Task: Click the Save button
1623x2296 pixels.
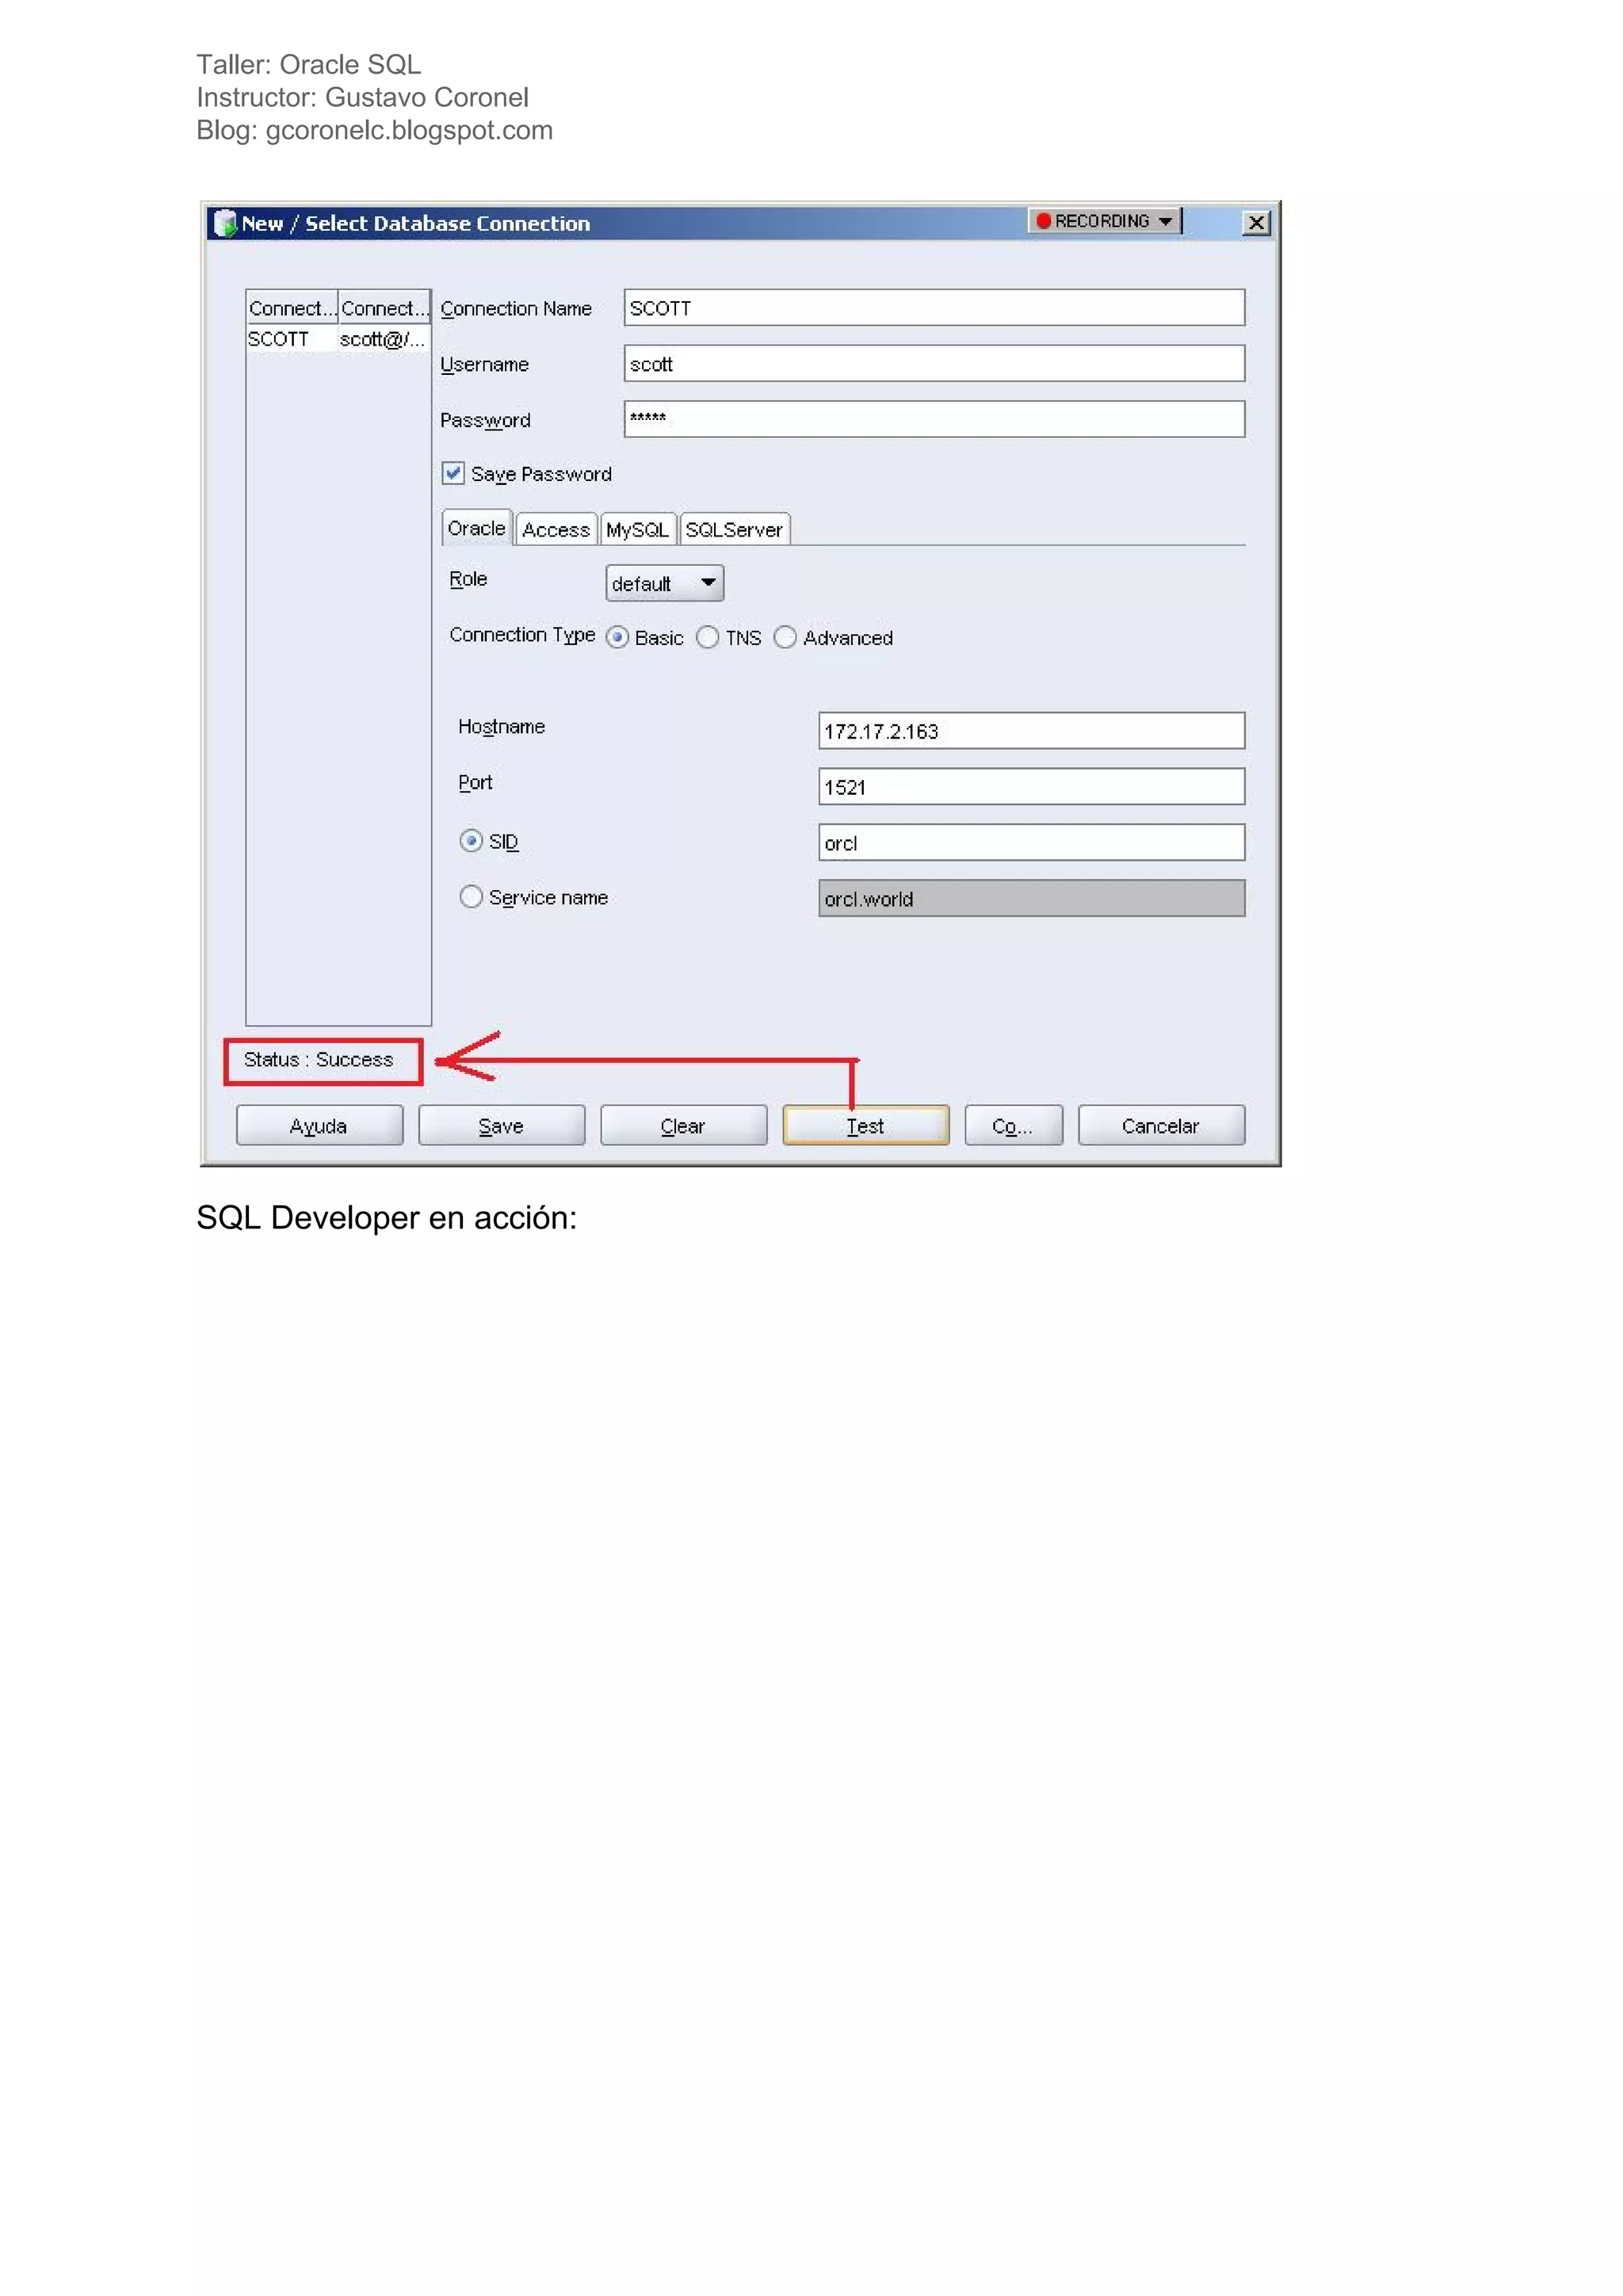Action: click(501, 1126)
